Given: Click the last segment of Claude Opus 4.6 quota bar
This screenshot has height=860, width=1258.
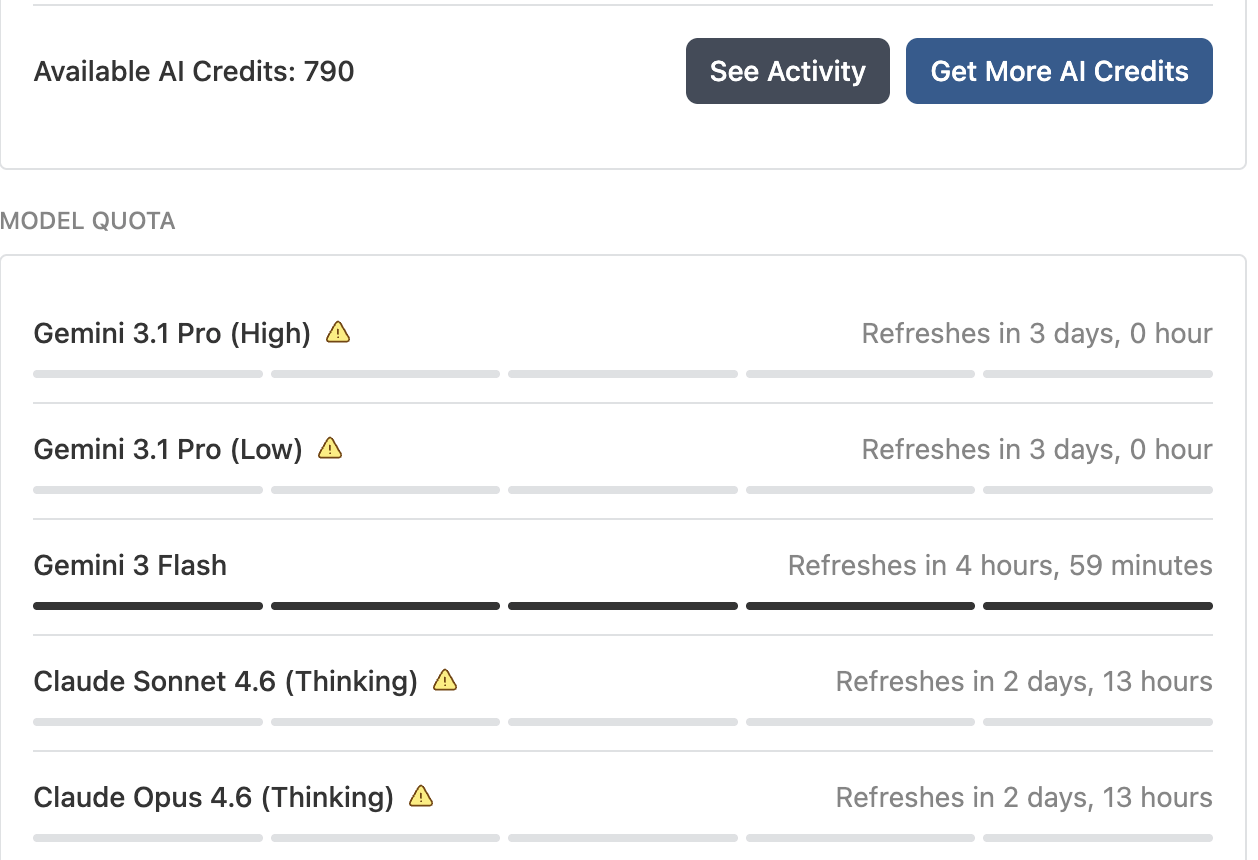Looking at the screenshot, I should pyautogui.click(x=1098, y=838).
